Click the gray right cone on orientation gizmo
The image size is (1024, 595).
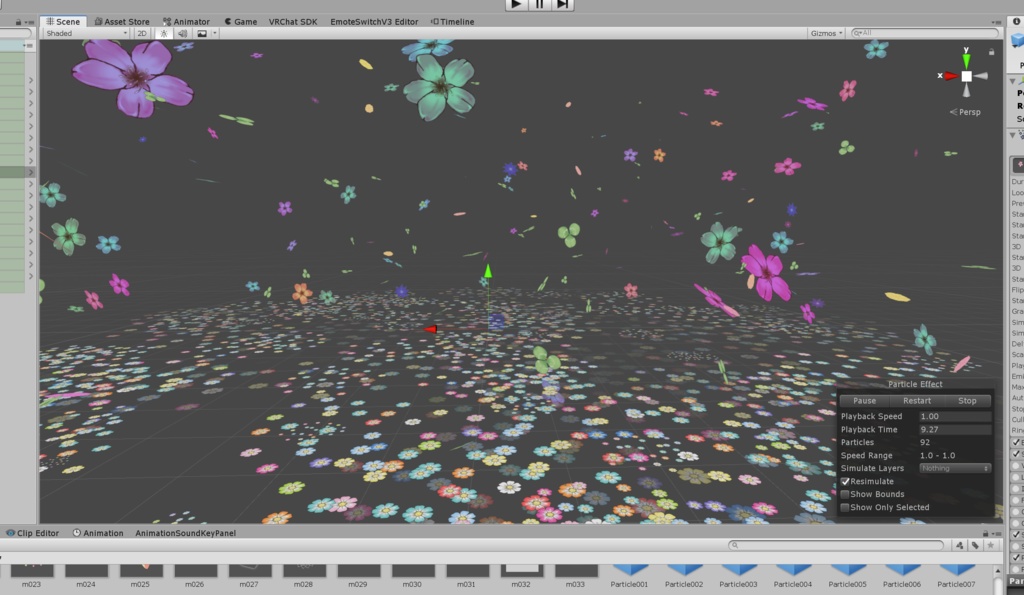point(981,76)
